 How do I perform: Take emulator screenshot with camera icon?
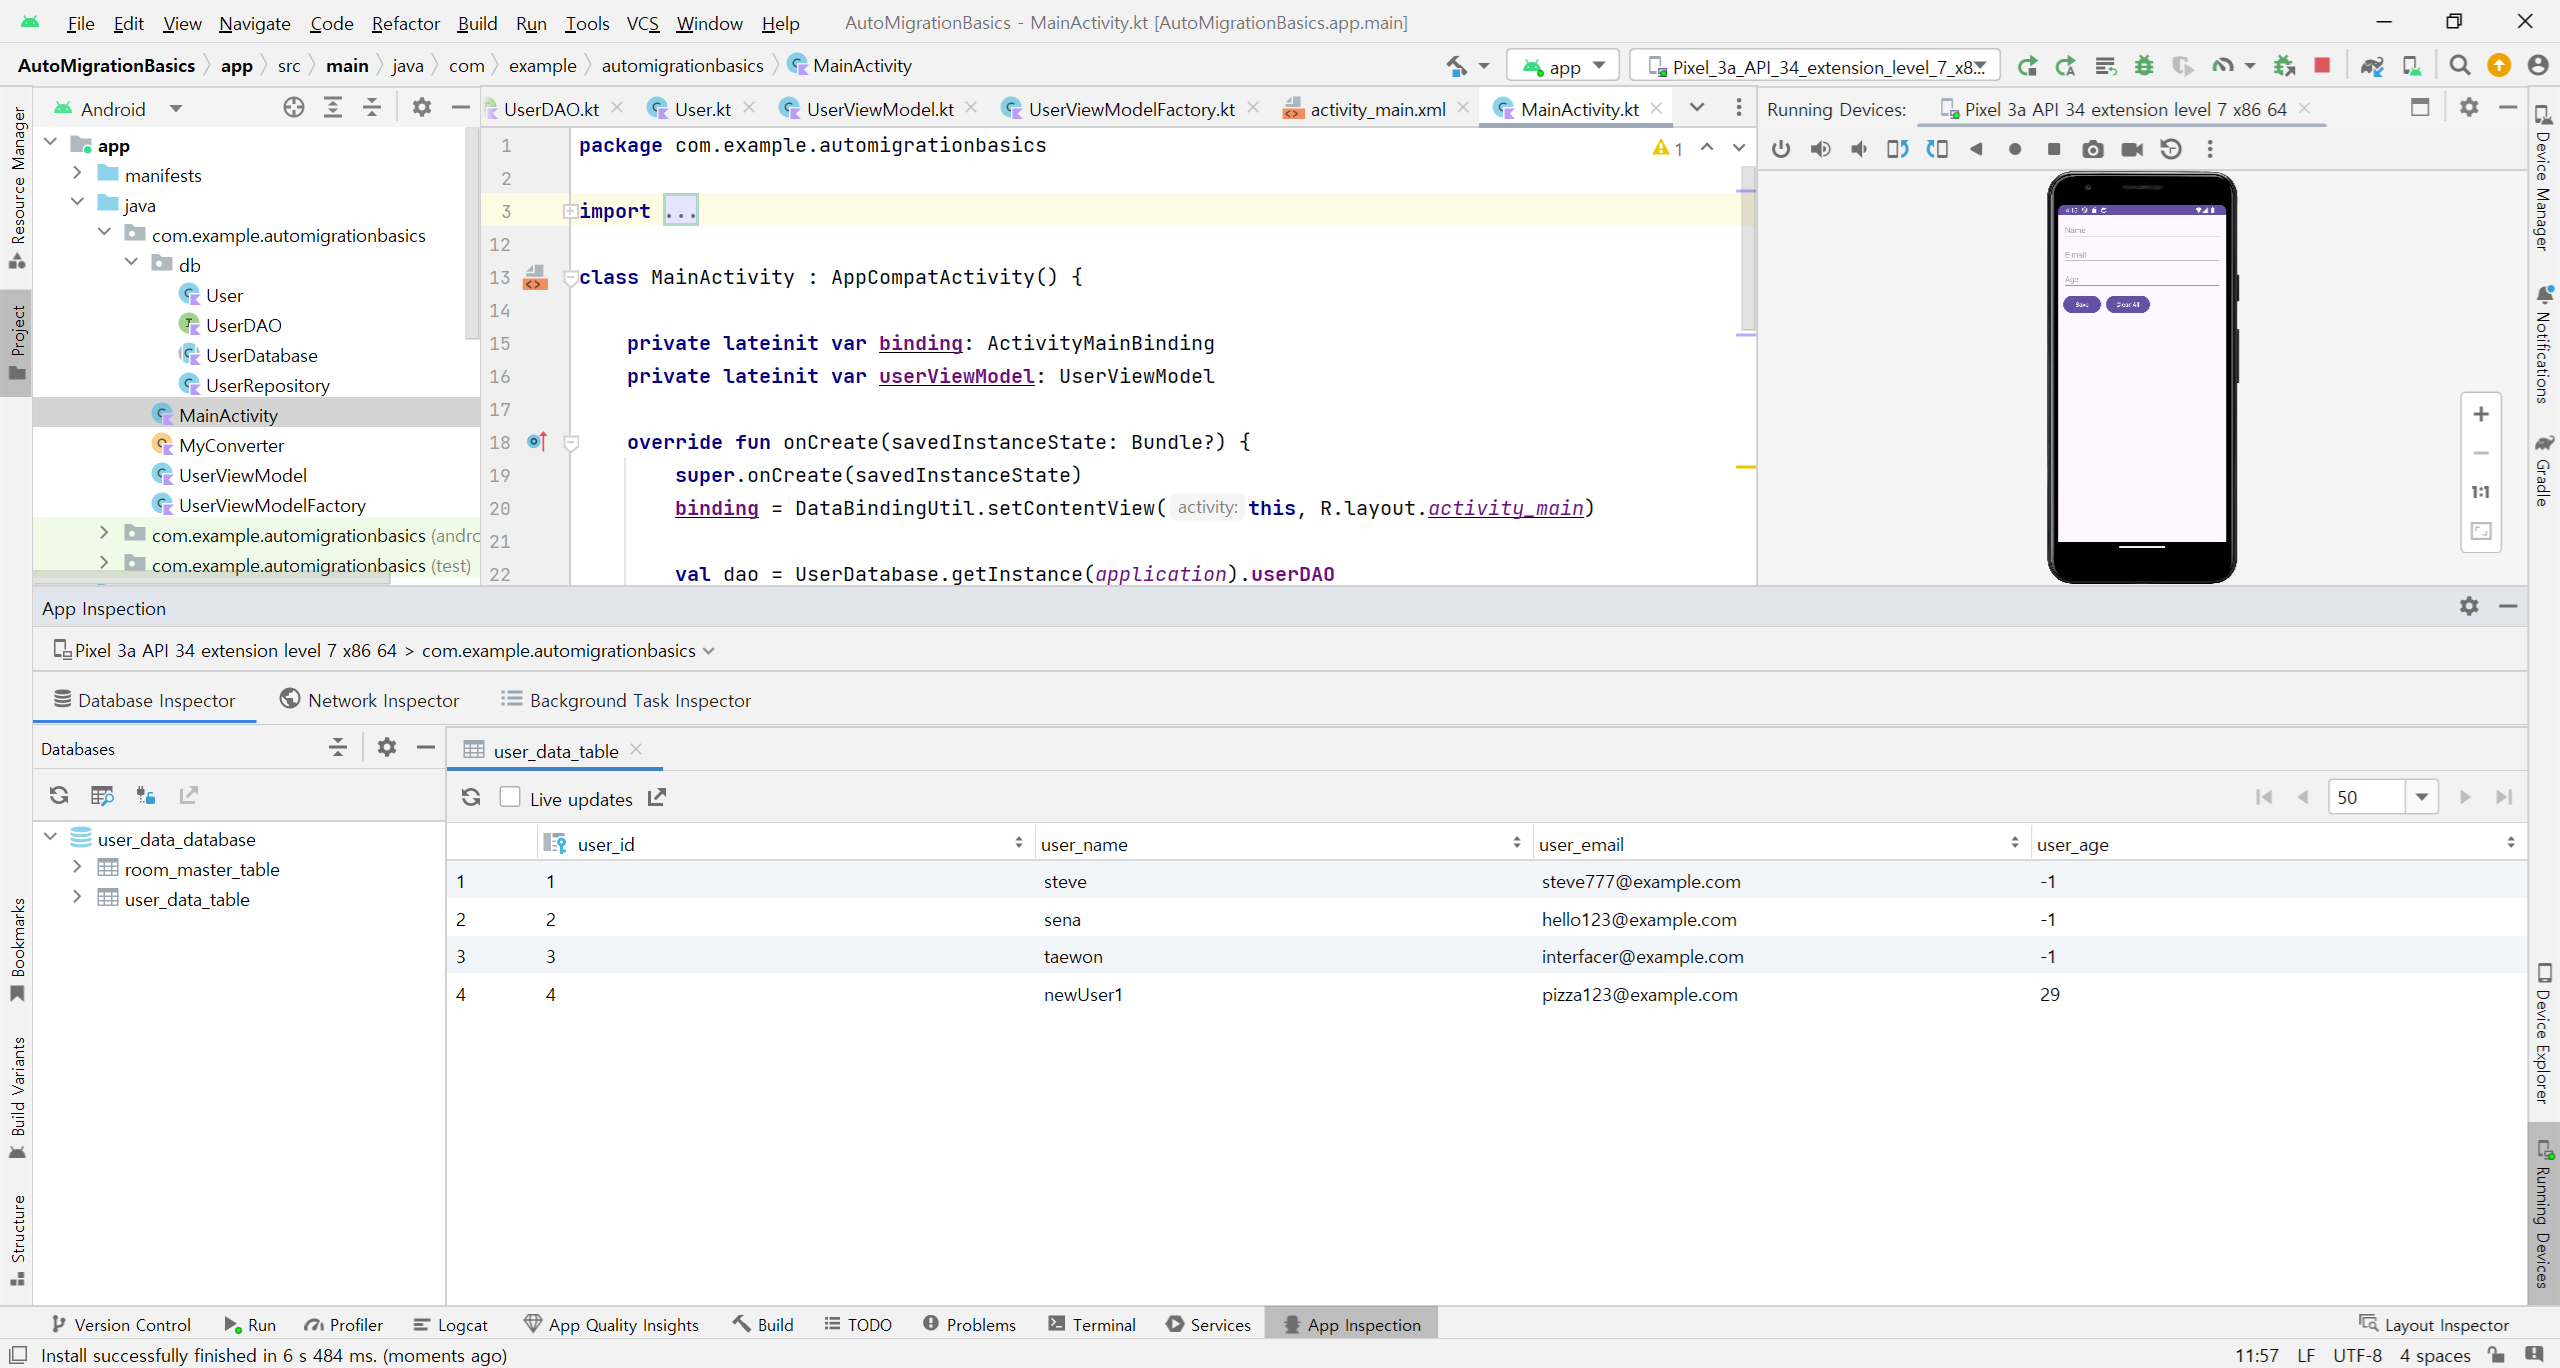point(2092,149)
